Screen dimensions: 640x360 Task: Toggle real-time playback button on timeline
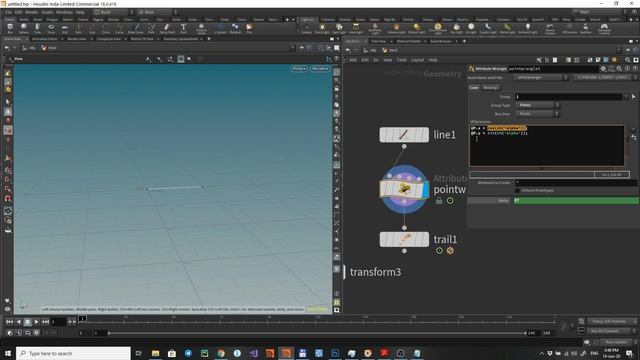[19, 333]
